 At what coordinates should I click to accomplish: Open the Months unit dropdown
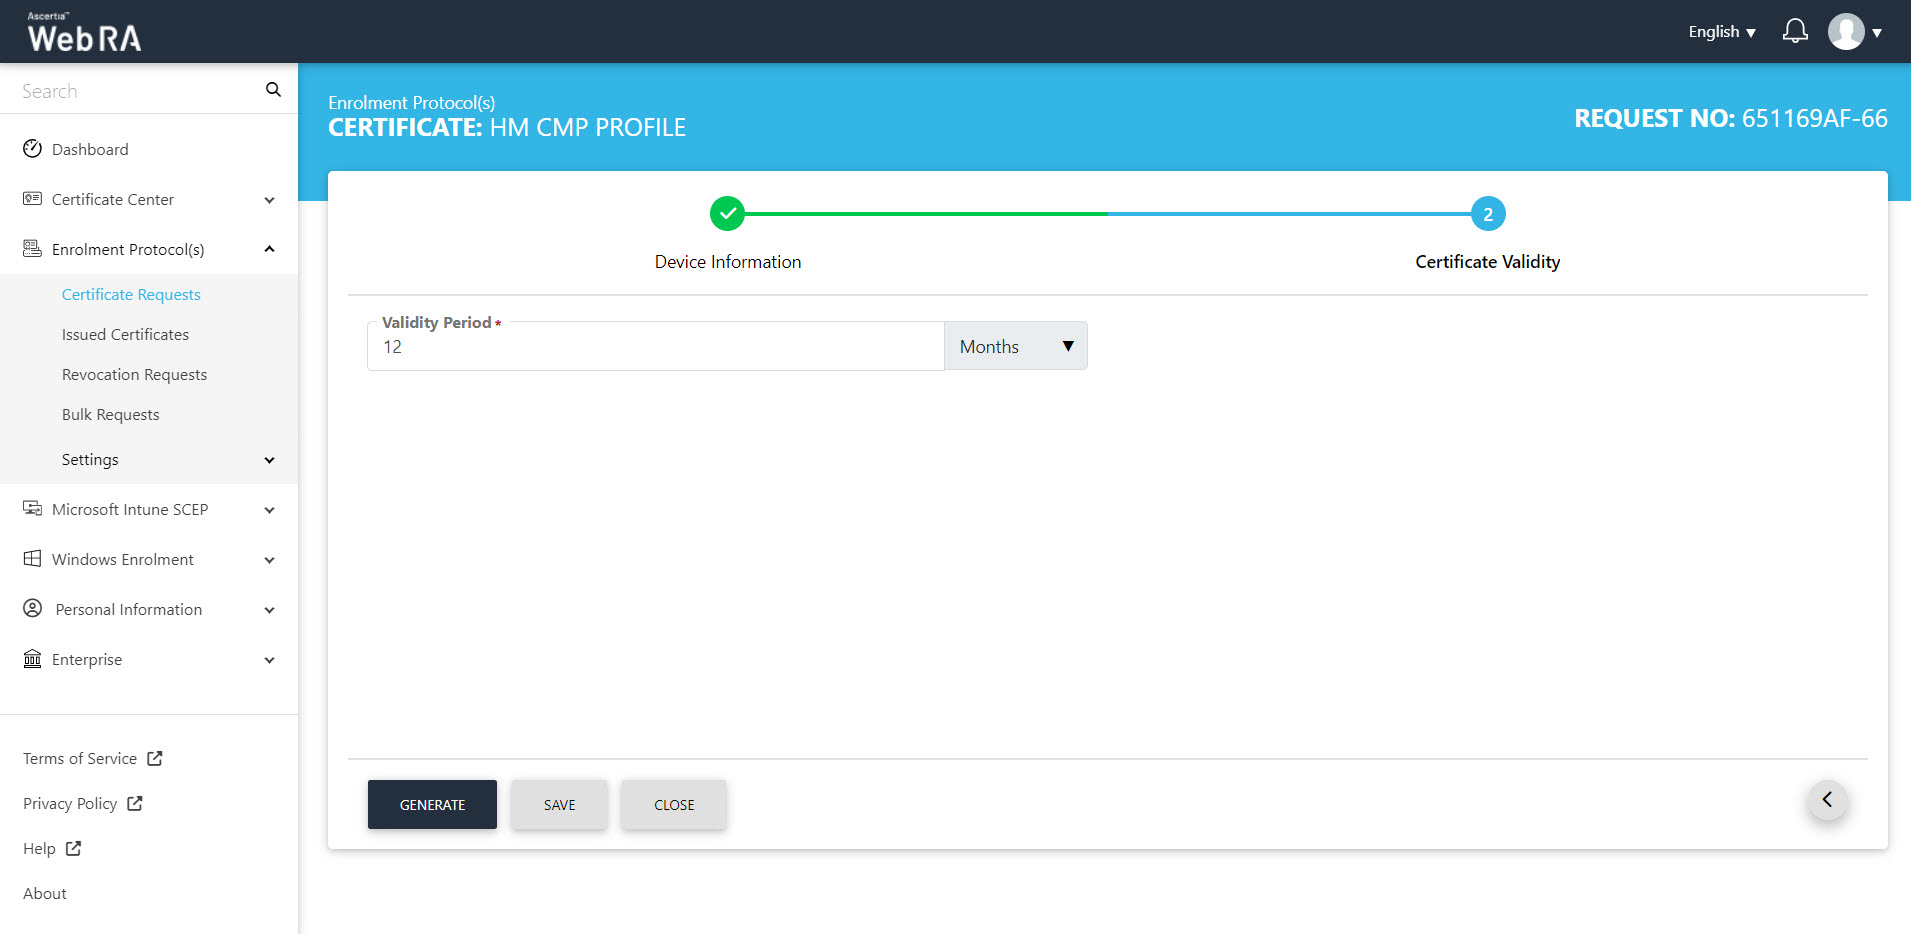point(1015,346)
